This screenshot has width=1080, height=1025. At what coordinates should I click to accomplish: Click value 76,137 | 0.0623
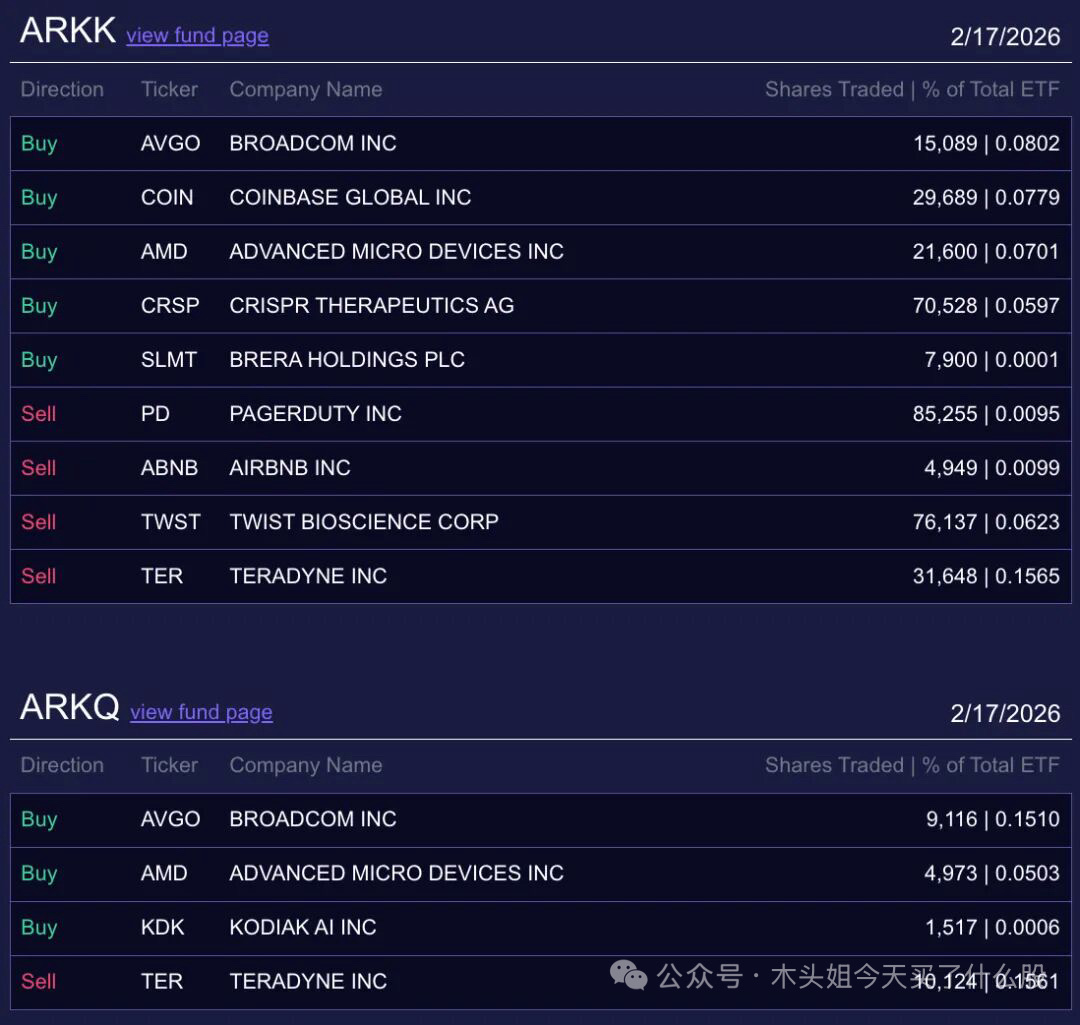986,521
